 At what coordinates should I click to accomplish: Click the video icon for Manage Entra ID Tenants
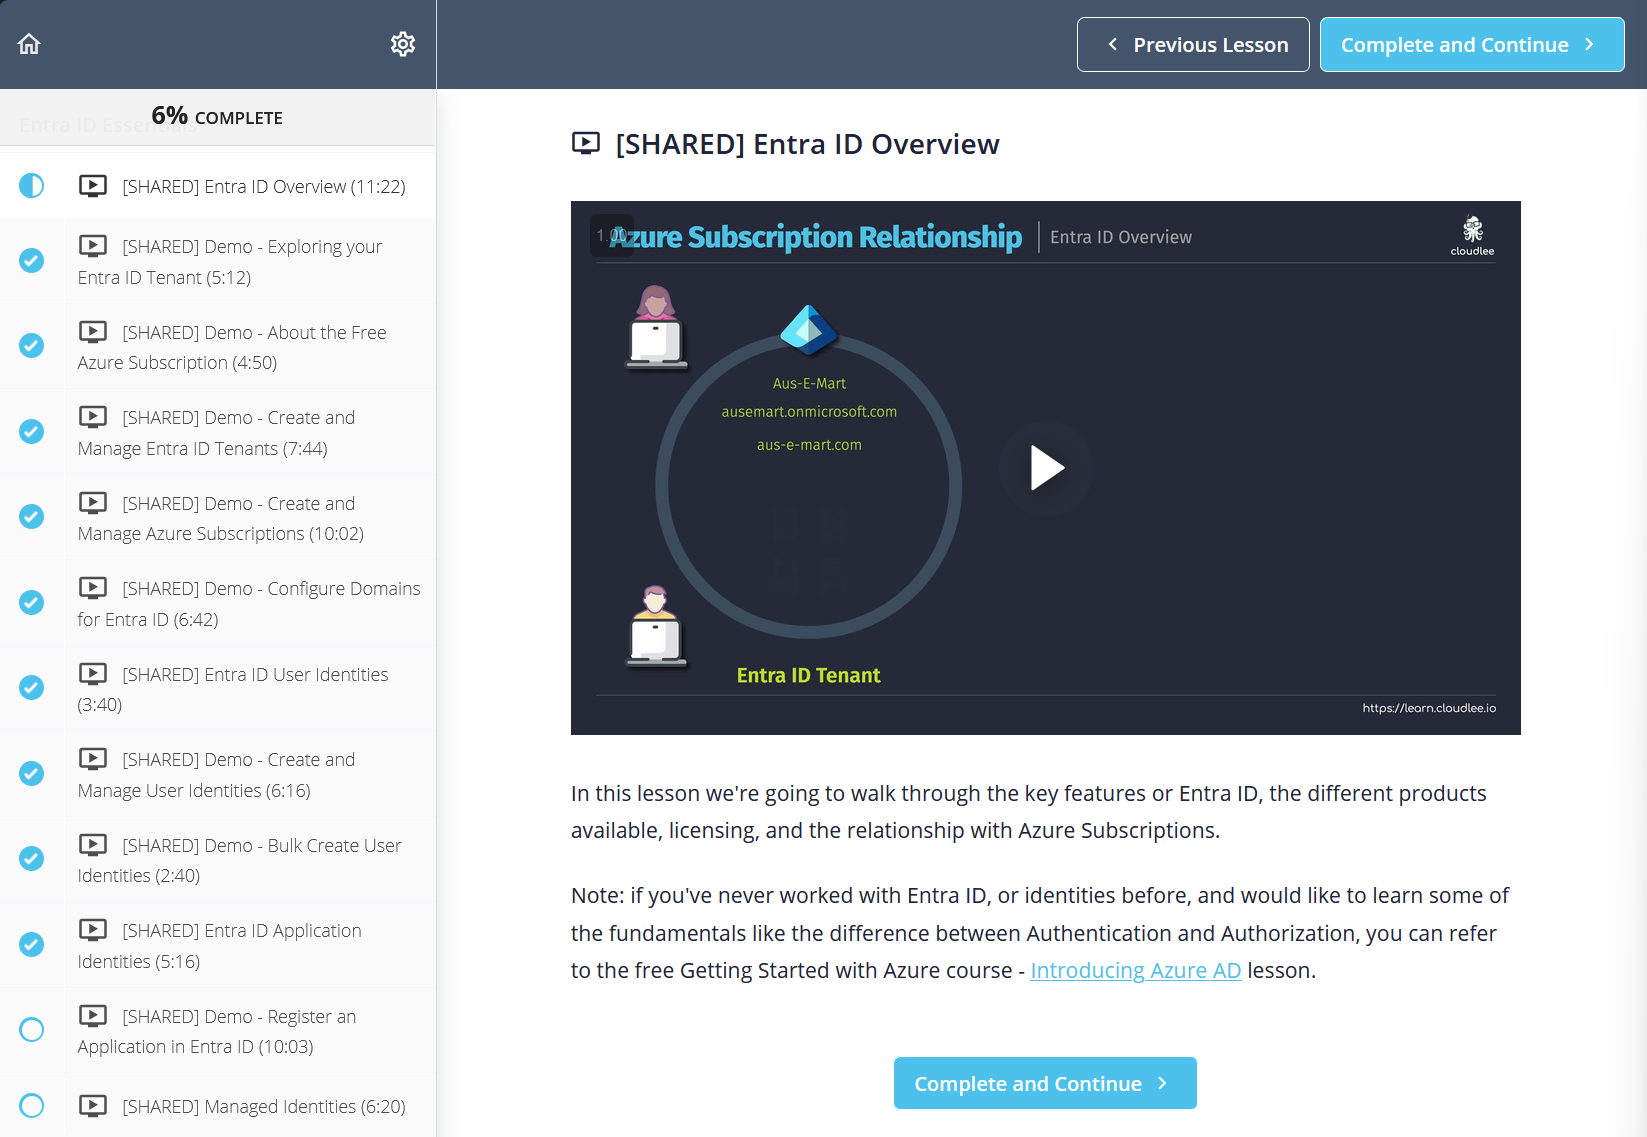(93, 417)
